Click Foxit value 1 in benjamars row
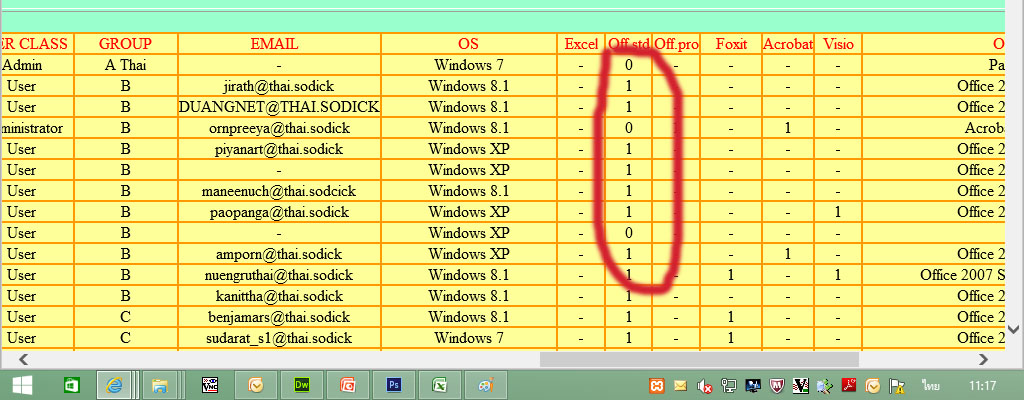Screen dimensions: 1024x400 tap(731, 317)
